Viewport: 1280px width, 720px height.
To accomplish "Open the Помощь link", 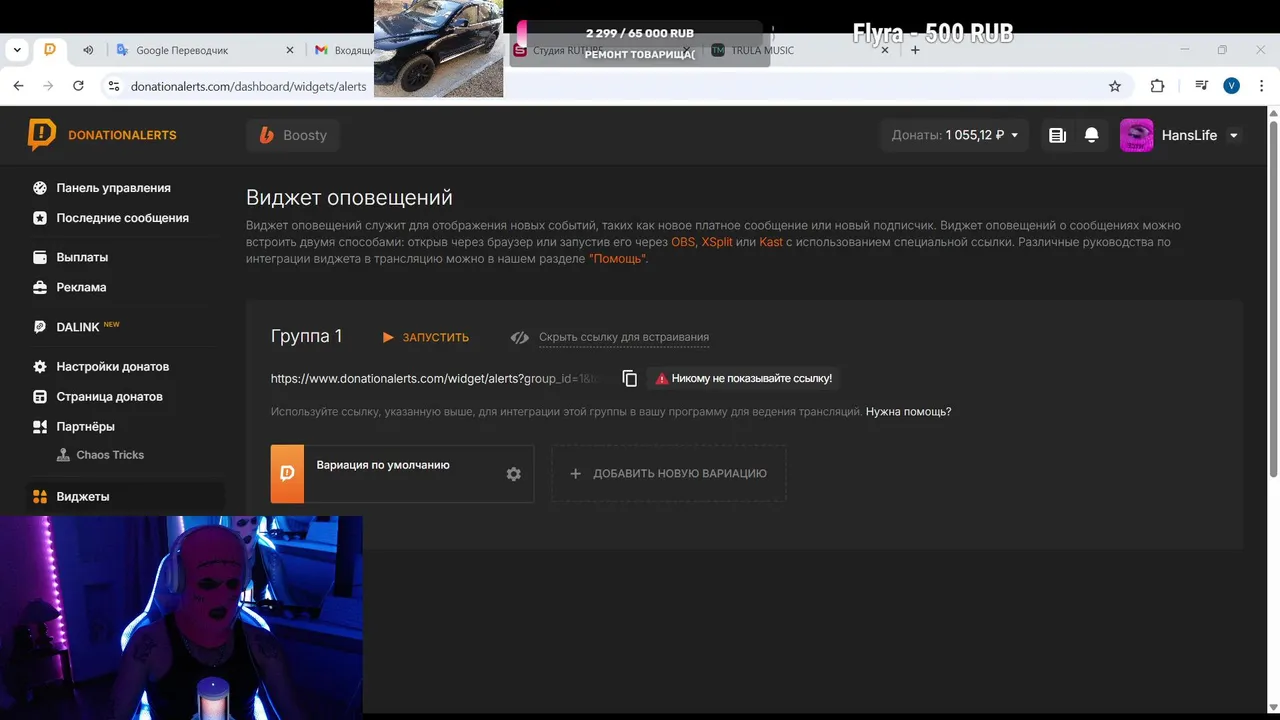I will [617, 259].
